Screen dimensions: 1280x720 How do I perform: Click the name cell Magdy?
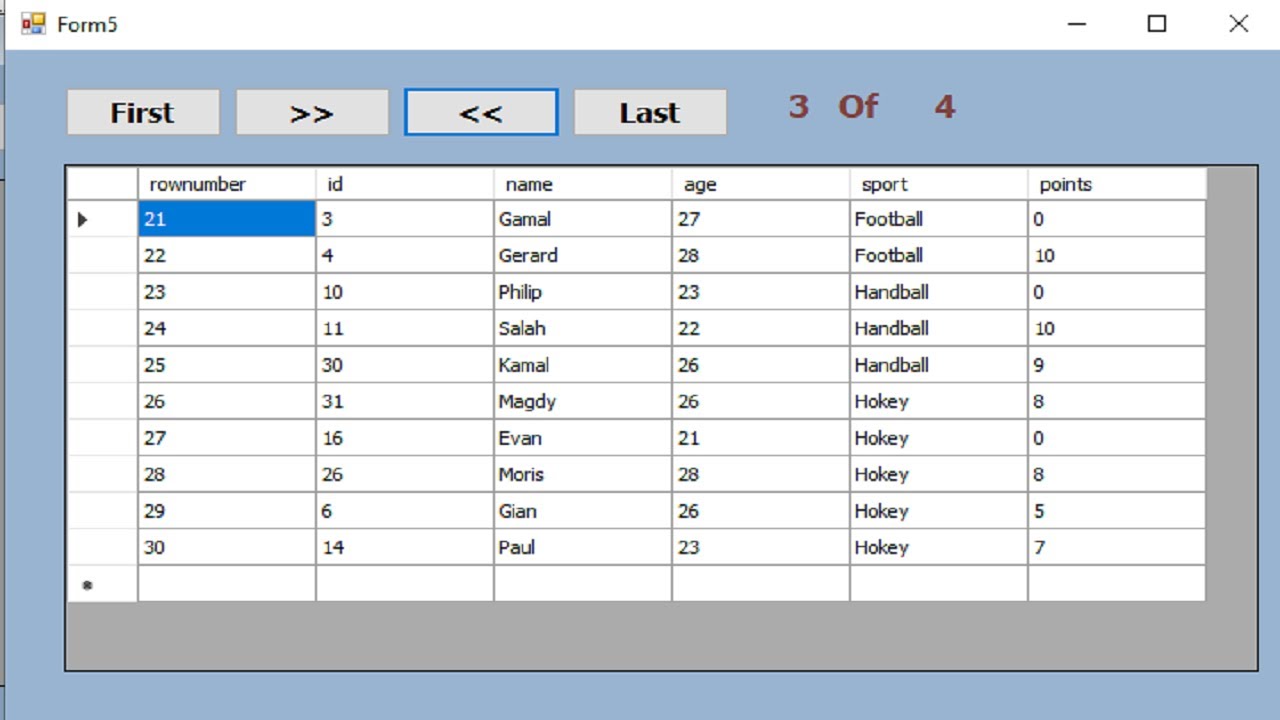click(583, 401)
